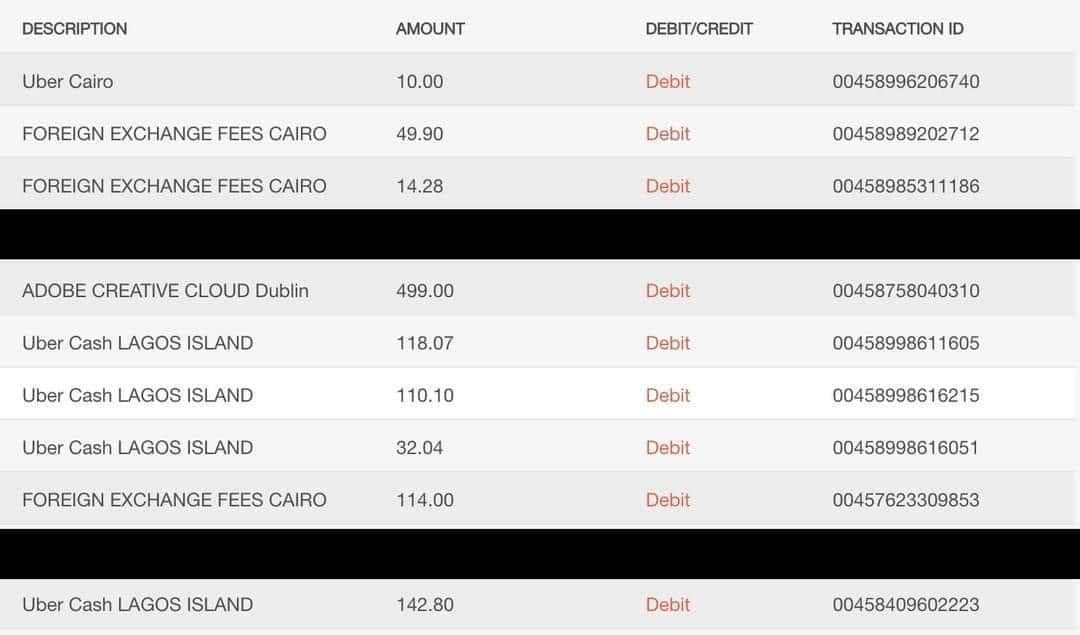Select the Uber Cairo transaction row
This screenshot has height=635, width=1080.
click(x=537, y=81)
